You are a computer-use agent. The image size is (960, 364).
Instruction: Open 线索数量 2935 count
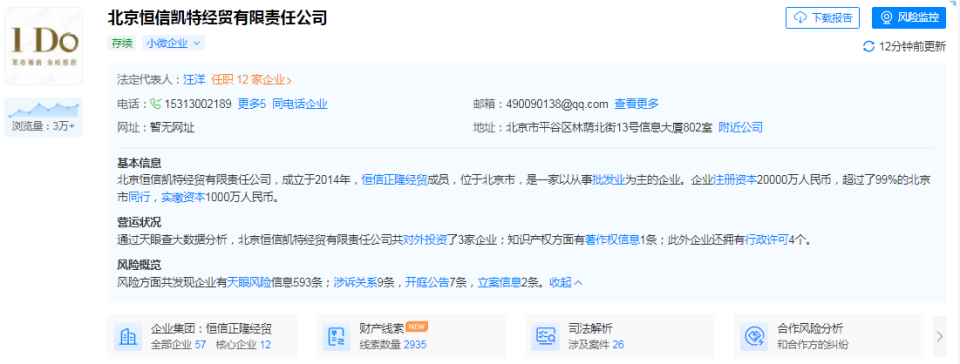coord(392,344)
